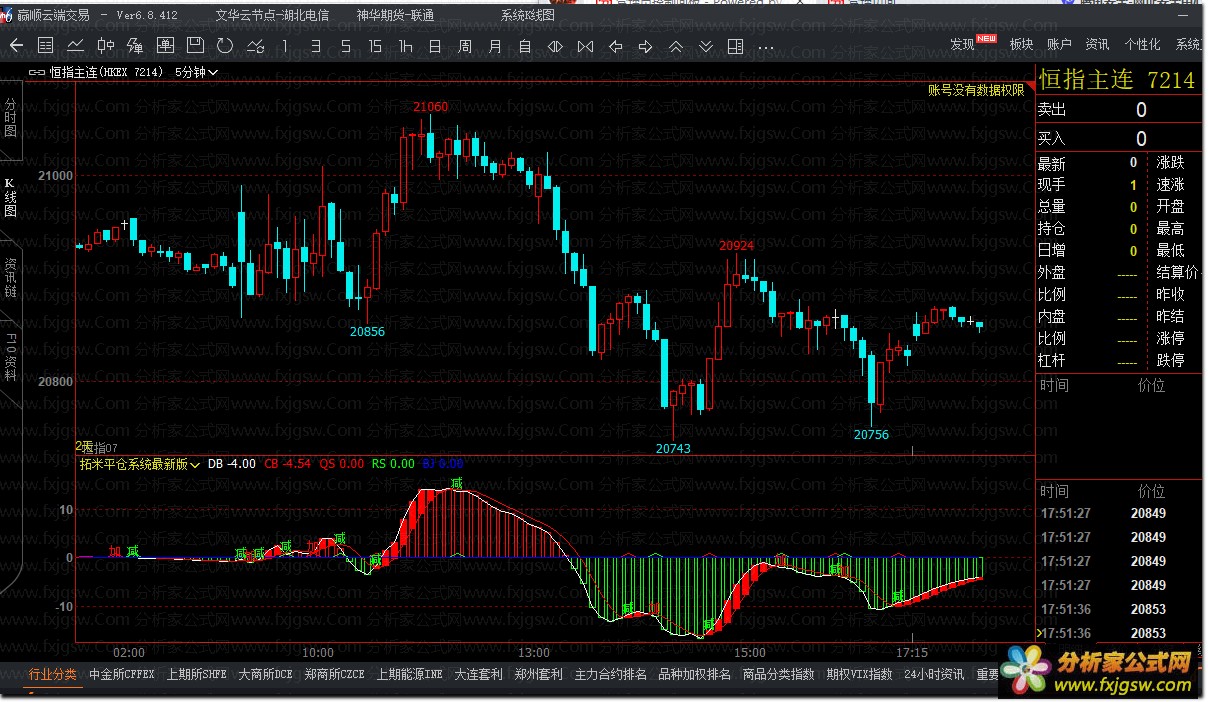1208x702 pixels.
Task: Select the 上期能源INE bottom tab
Action: [x=410, y=674]
